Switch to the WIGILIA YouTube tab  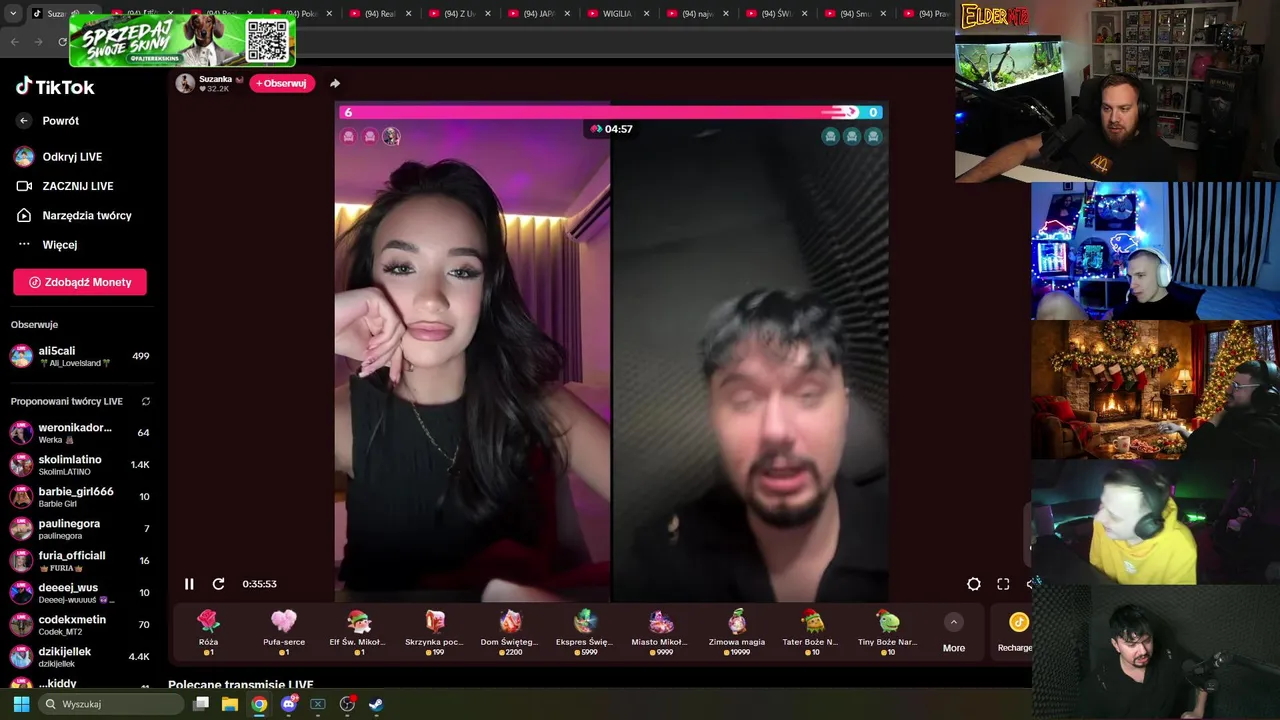click(618, 14)
